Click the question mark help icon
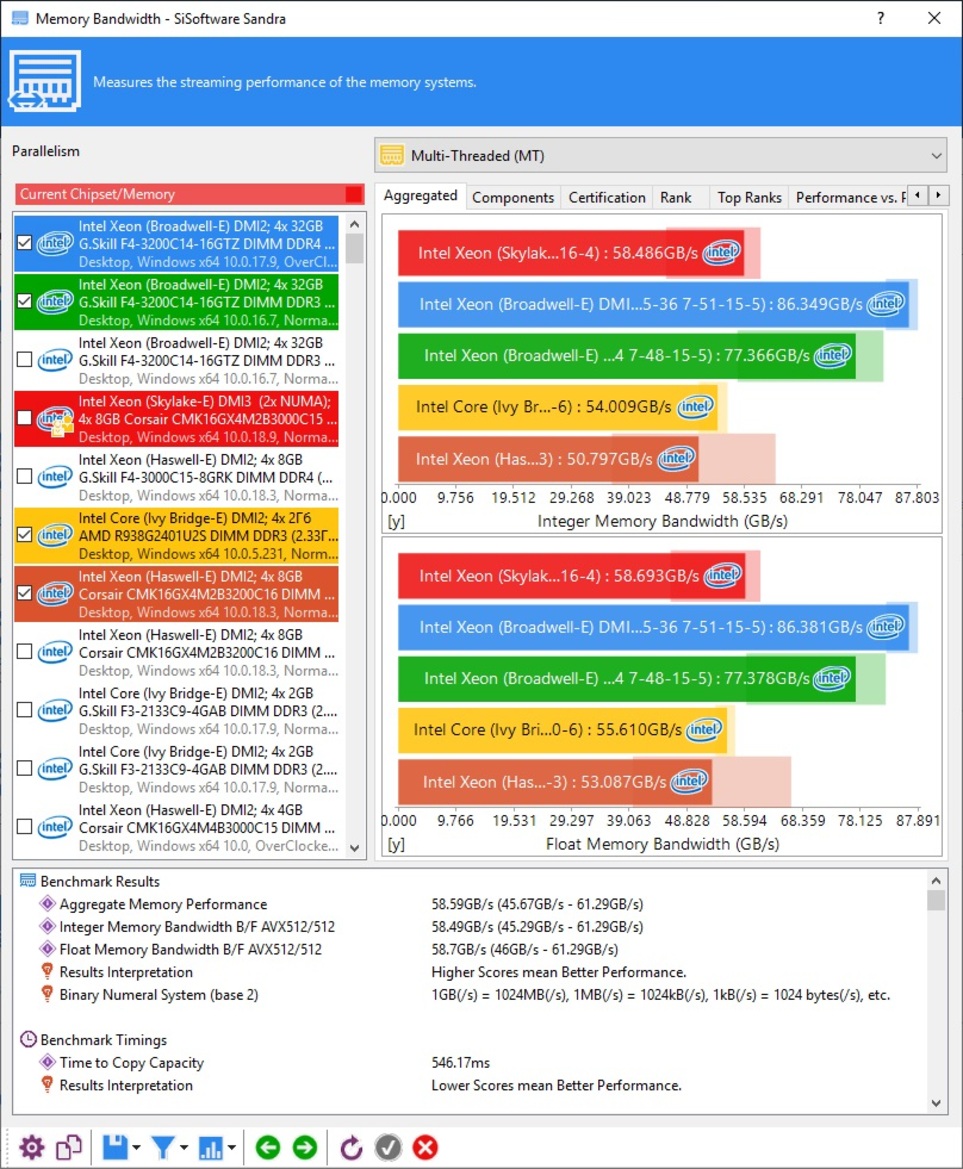 880,18
